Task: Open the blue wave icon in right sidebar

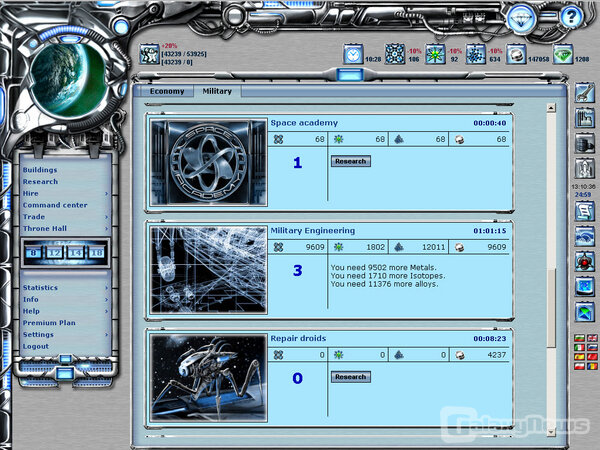Action: point(585,236)
